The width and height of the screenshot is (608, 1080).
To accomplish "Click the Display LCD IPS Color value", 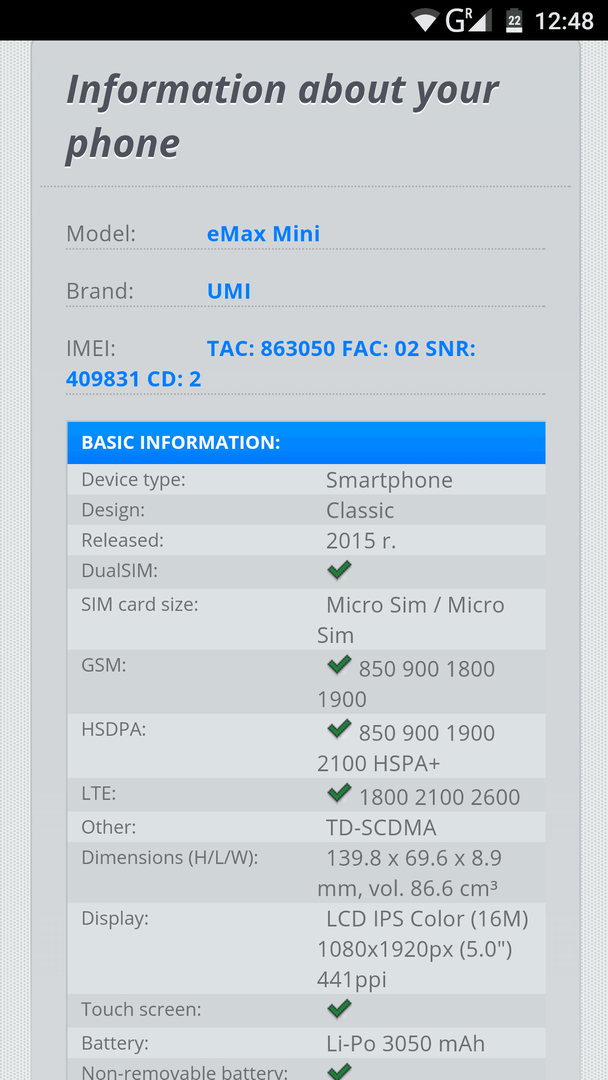I will [x=422, y=948].
